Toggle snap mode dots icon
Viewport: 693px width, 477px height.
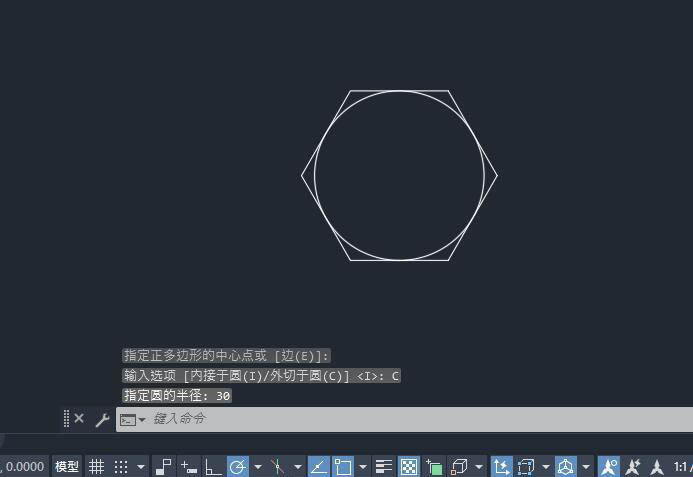coord(121,466)
